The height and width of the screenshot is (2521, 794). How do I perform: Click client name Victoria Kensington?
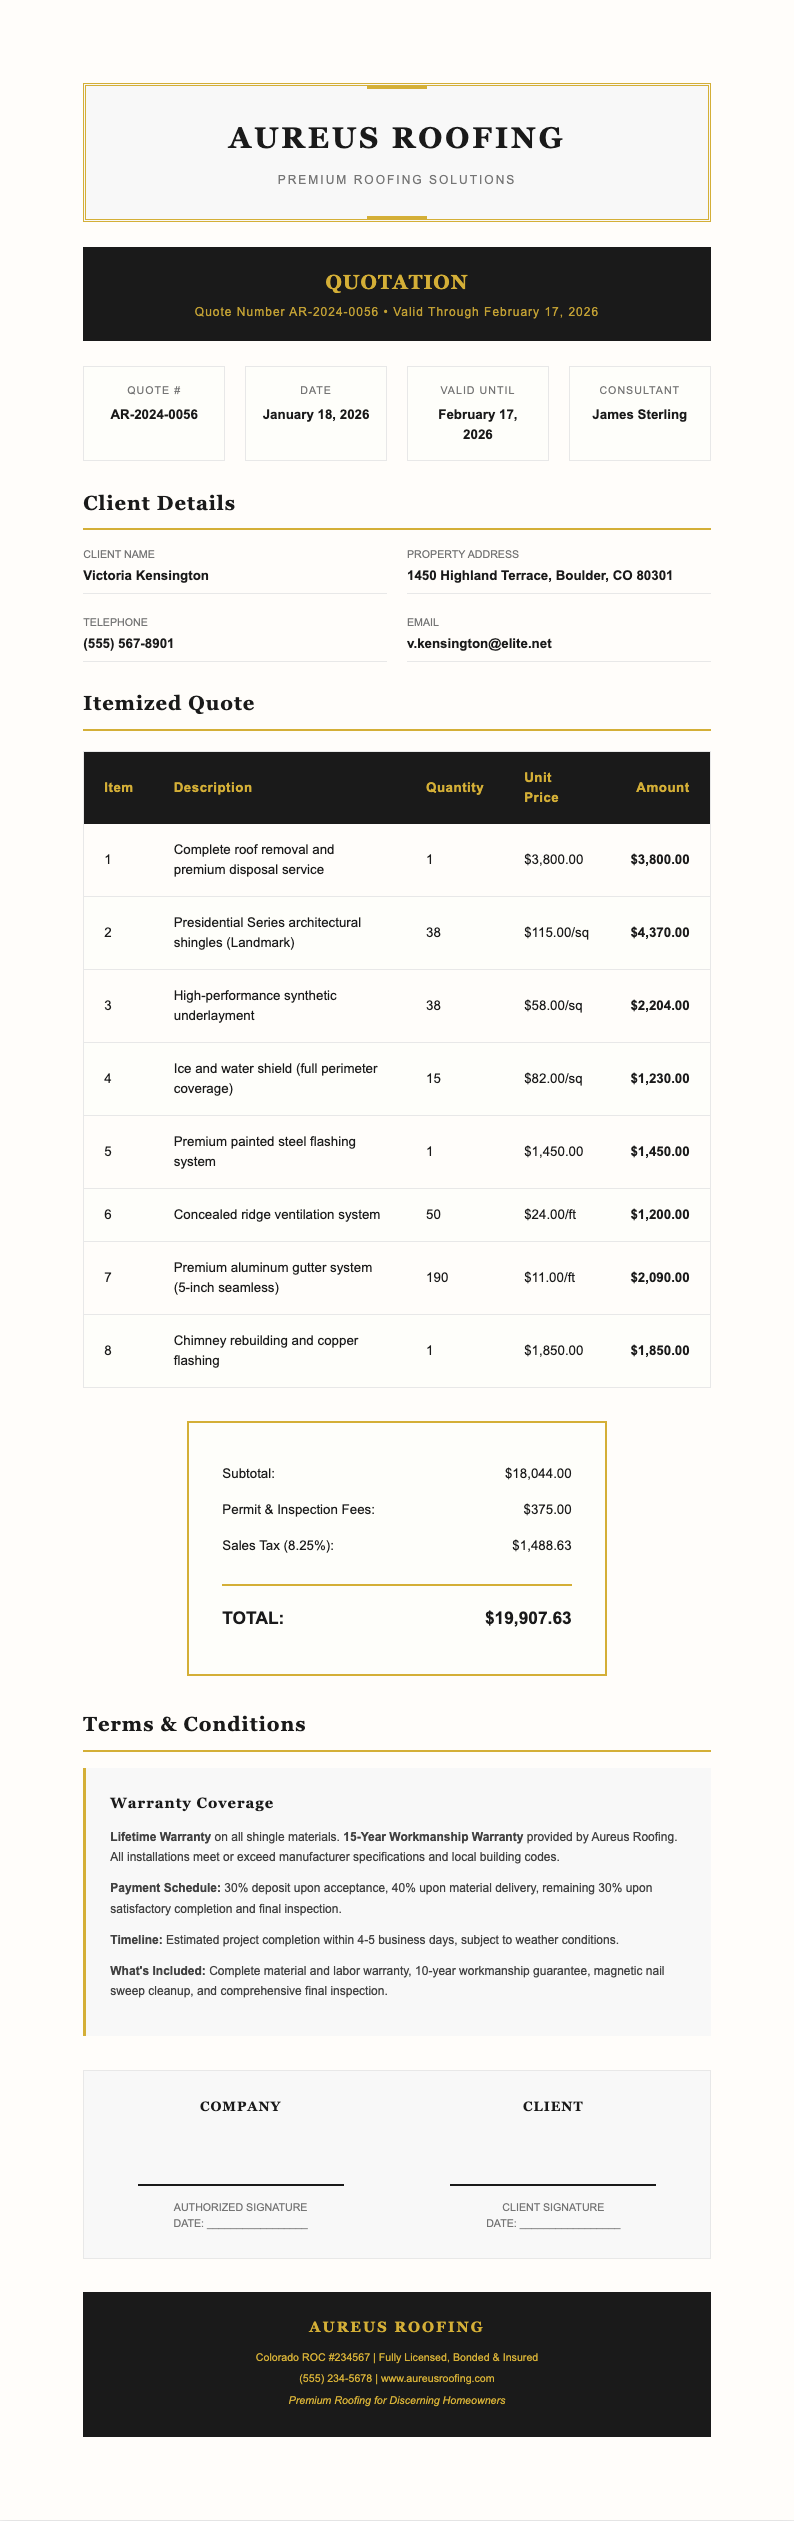pos(146,575)
